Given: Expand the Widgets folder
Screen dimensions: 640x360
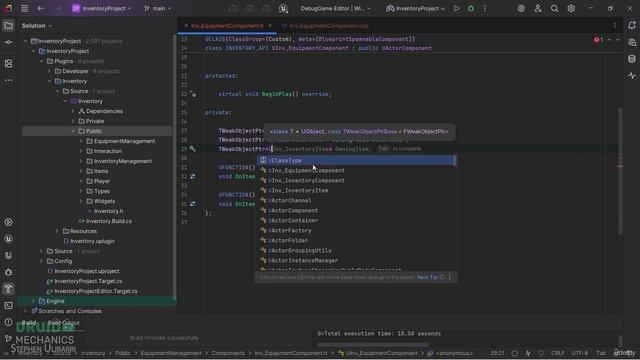Looking at the screenshot, I should 81,201.
